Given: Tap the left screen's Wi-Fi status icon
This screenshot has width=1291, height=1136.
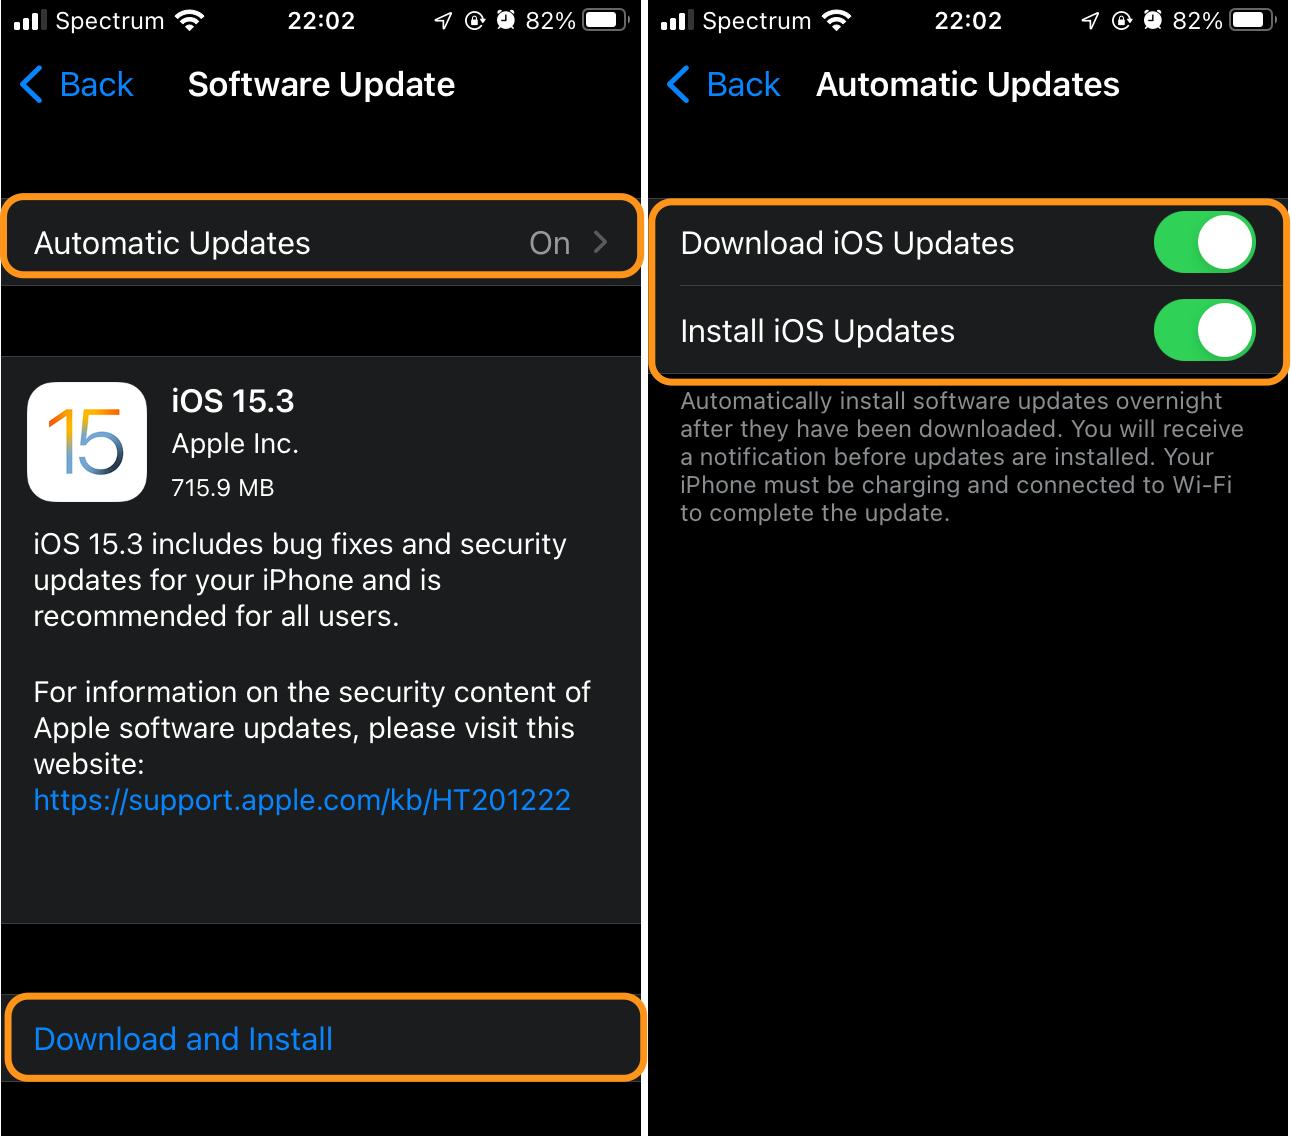Looking at the screenshot, I should pyautogui.click(x=190, y=21).
